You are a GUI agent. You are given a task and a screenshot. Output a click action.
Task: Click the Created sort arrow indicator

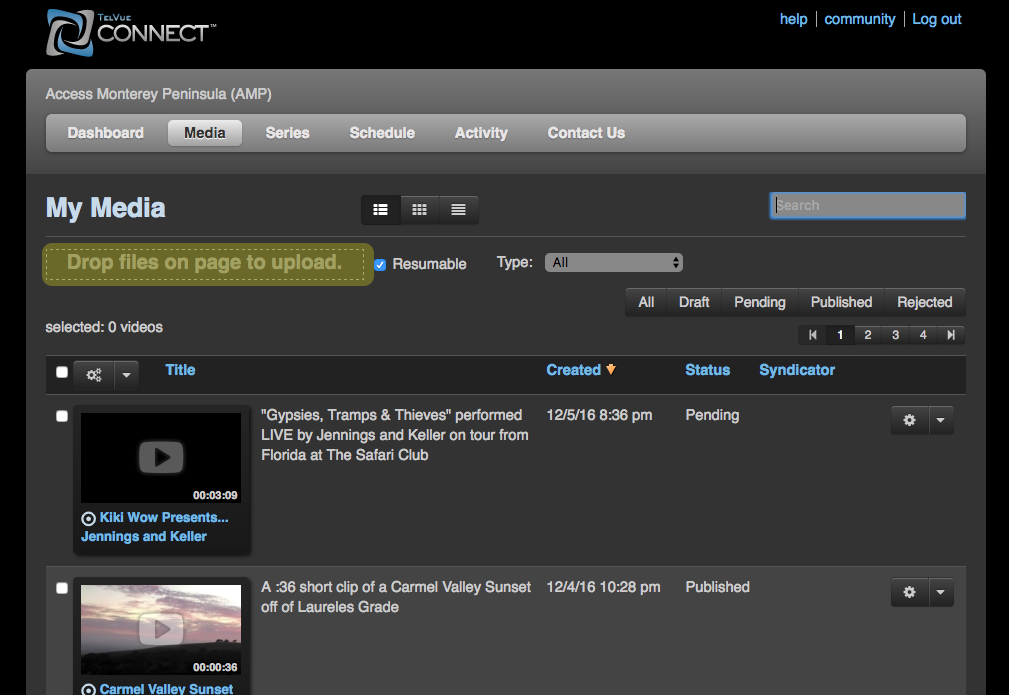611,369
